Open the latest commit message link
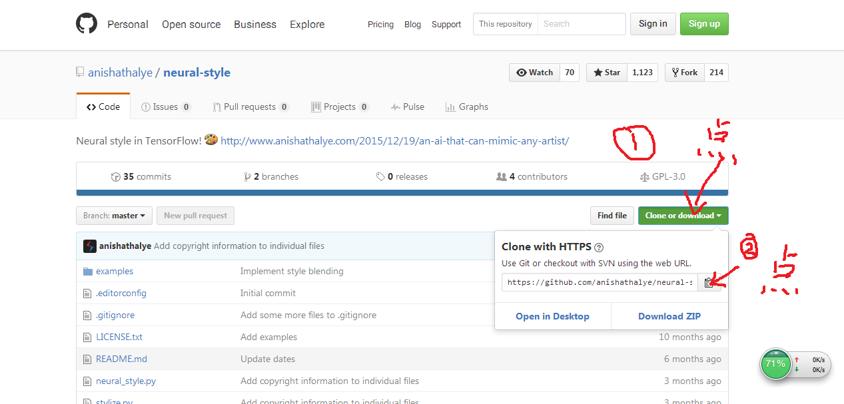 tap(239, 246)
